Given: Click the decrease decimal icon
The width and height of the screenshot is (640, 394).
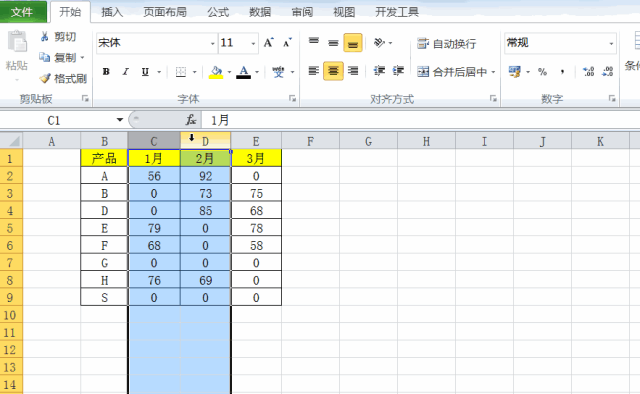Looking at the screenshot, I should point(608,72).
